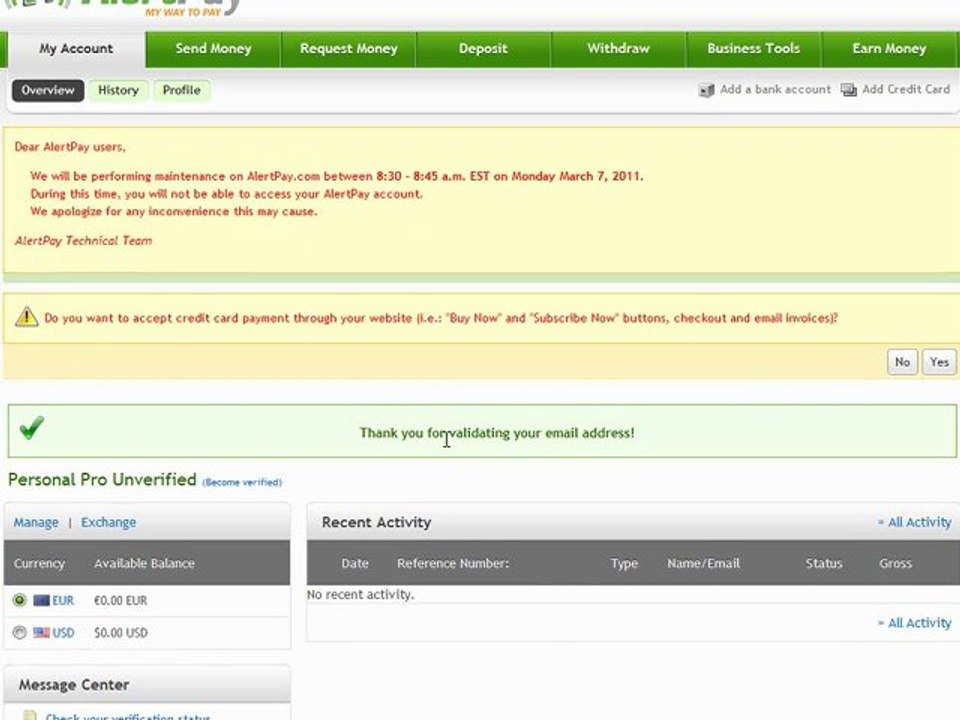
Task: Go to the Send Money tab
Action: pyautogui.click(x=213, y=48)
